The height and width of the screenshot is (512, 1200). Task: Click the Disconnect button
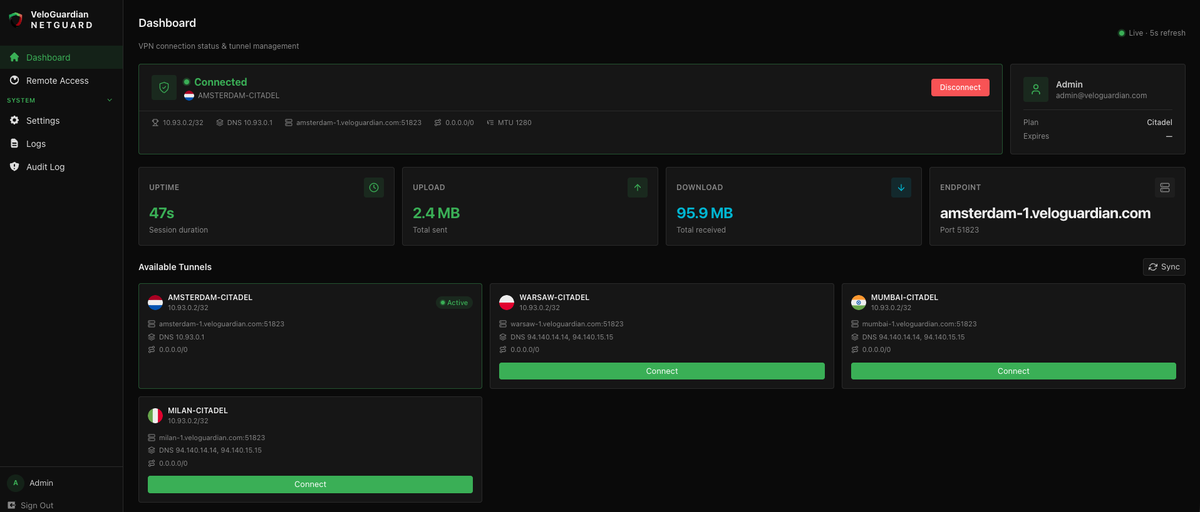pos(960,87)
